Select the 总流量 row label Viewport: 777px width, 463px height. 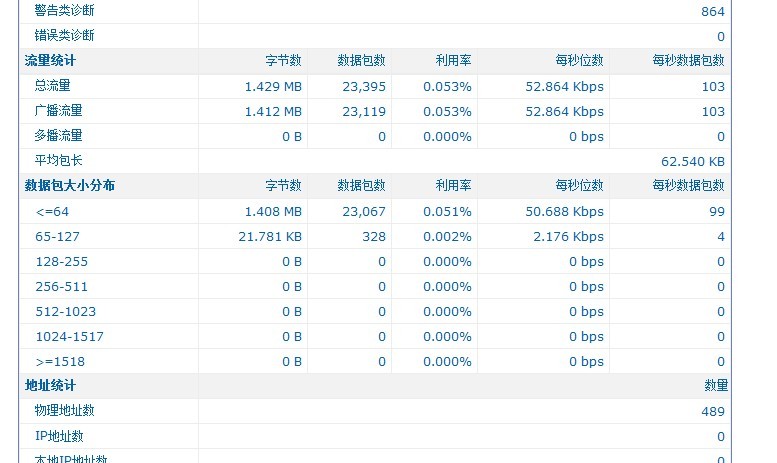tap(53, 86)
